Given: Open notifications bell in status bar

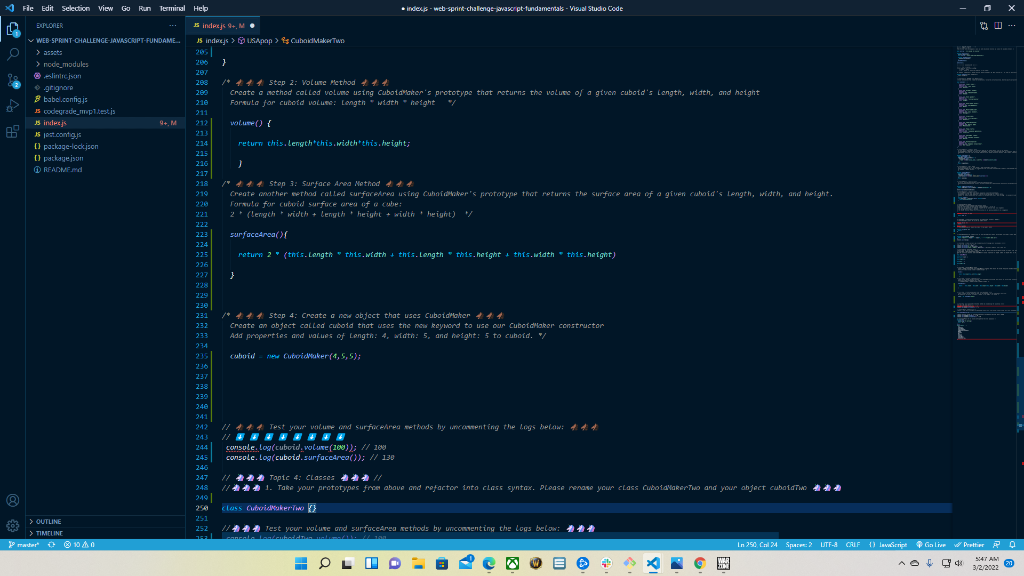Looking at the screenshot, I should pyautogui.click(x=1012, y=545).
